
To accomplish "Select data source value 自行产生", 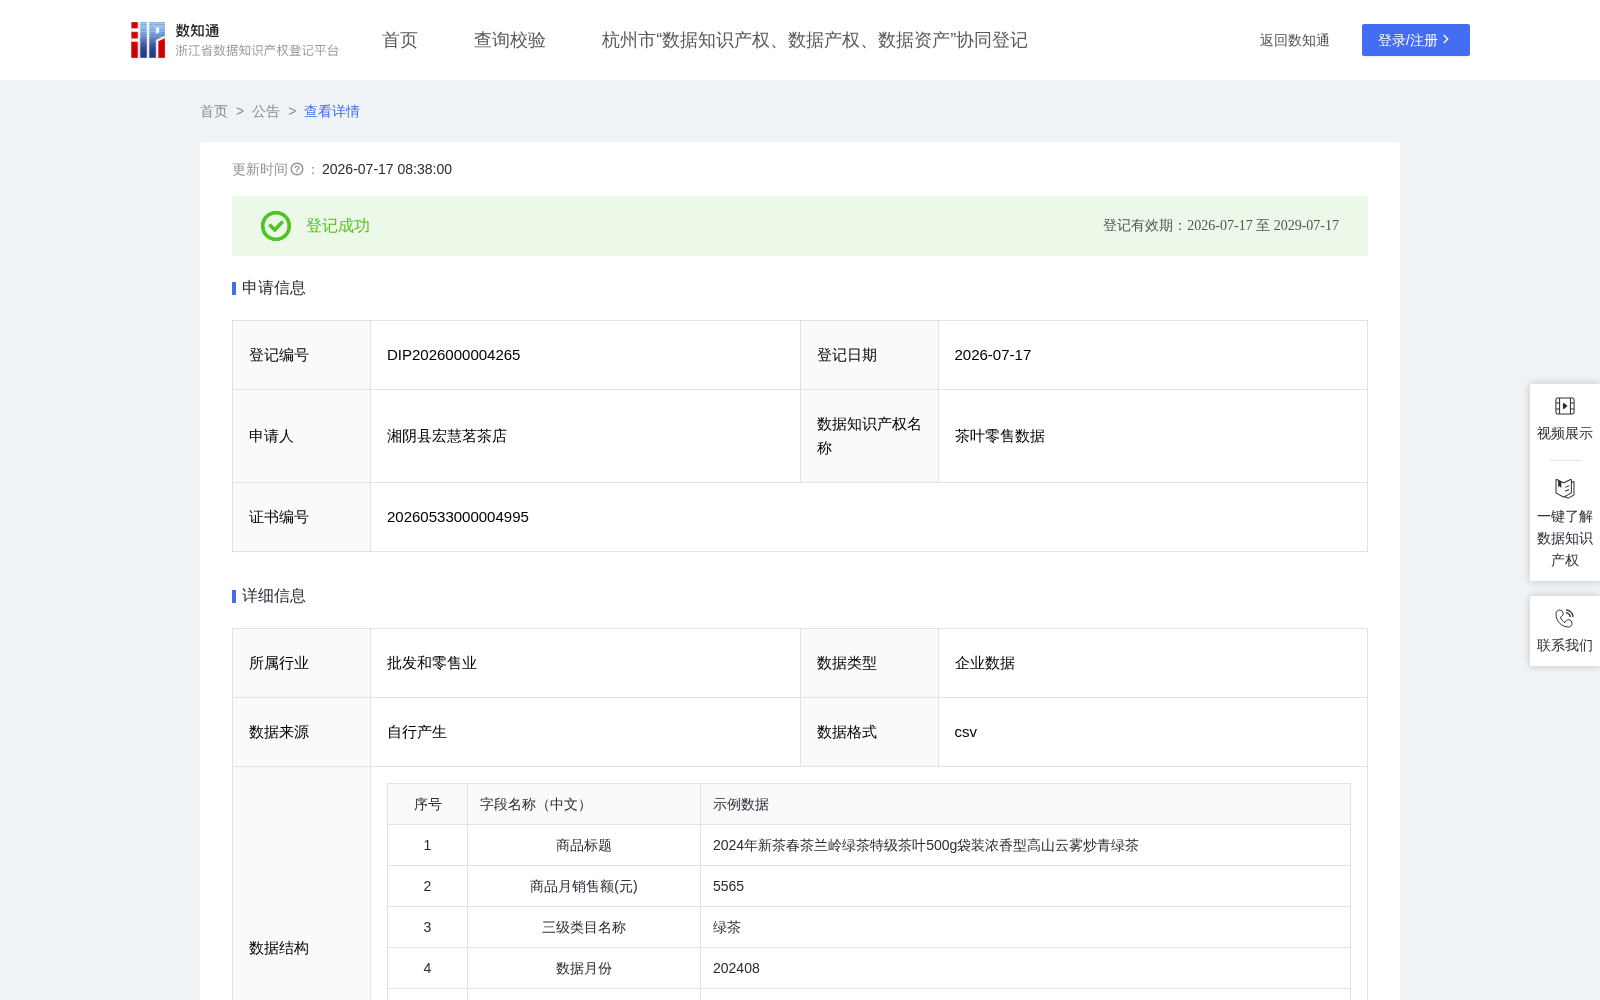I will (417, 732).
